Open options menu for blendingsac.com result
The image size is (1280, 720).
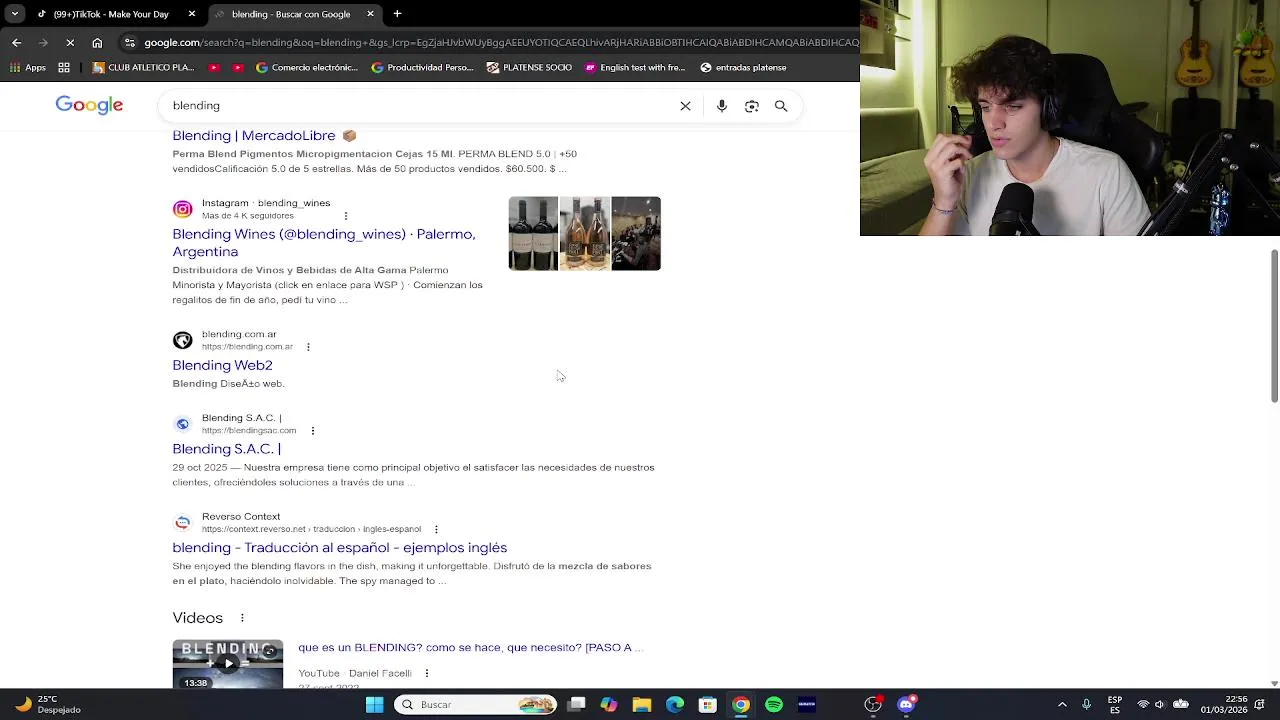click(313, 431)
